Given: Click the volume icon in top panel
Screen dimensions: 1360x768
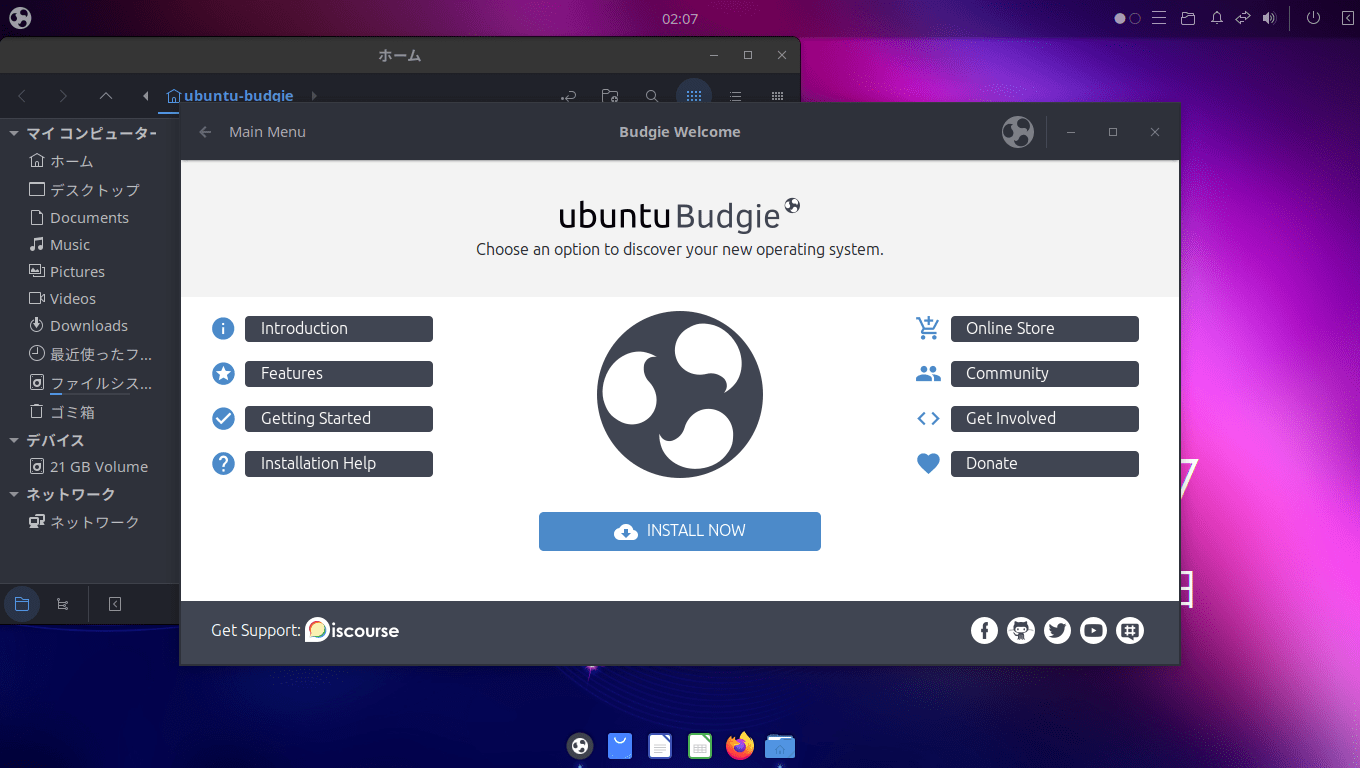Looking at the screenshot, I should [x=1270, y=18].
